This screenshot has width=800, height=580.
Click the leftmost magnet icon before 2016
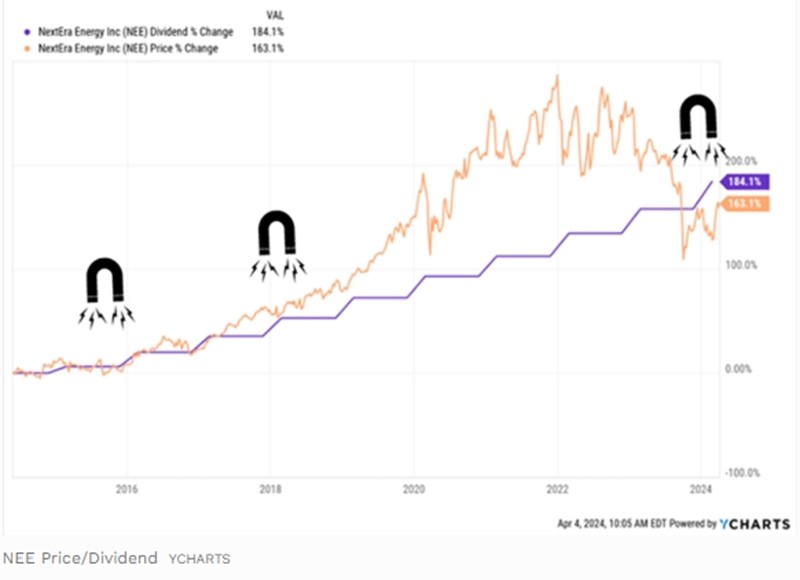[x=105, y=283]
